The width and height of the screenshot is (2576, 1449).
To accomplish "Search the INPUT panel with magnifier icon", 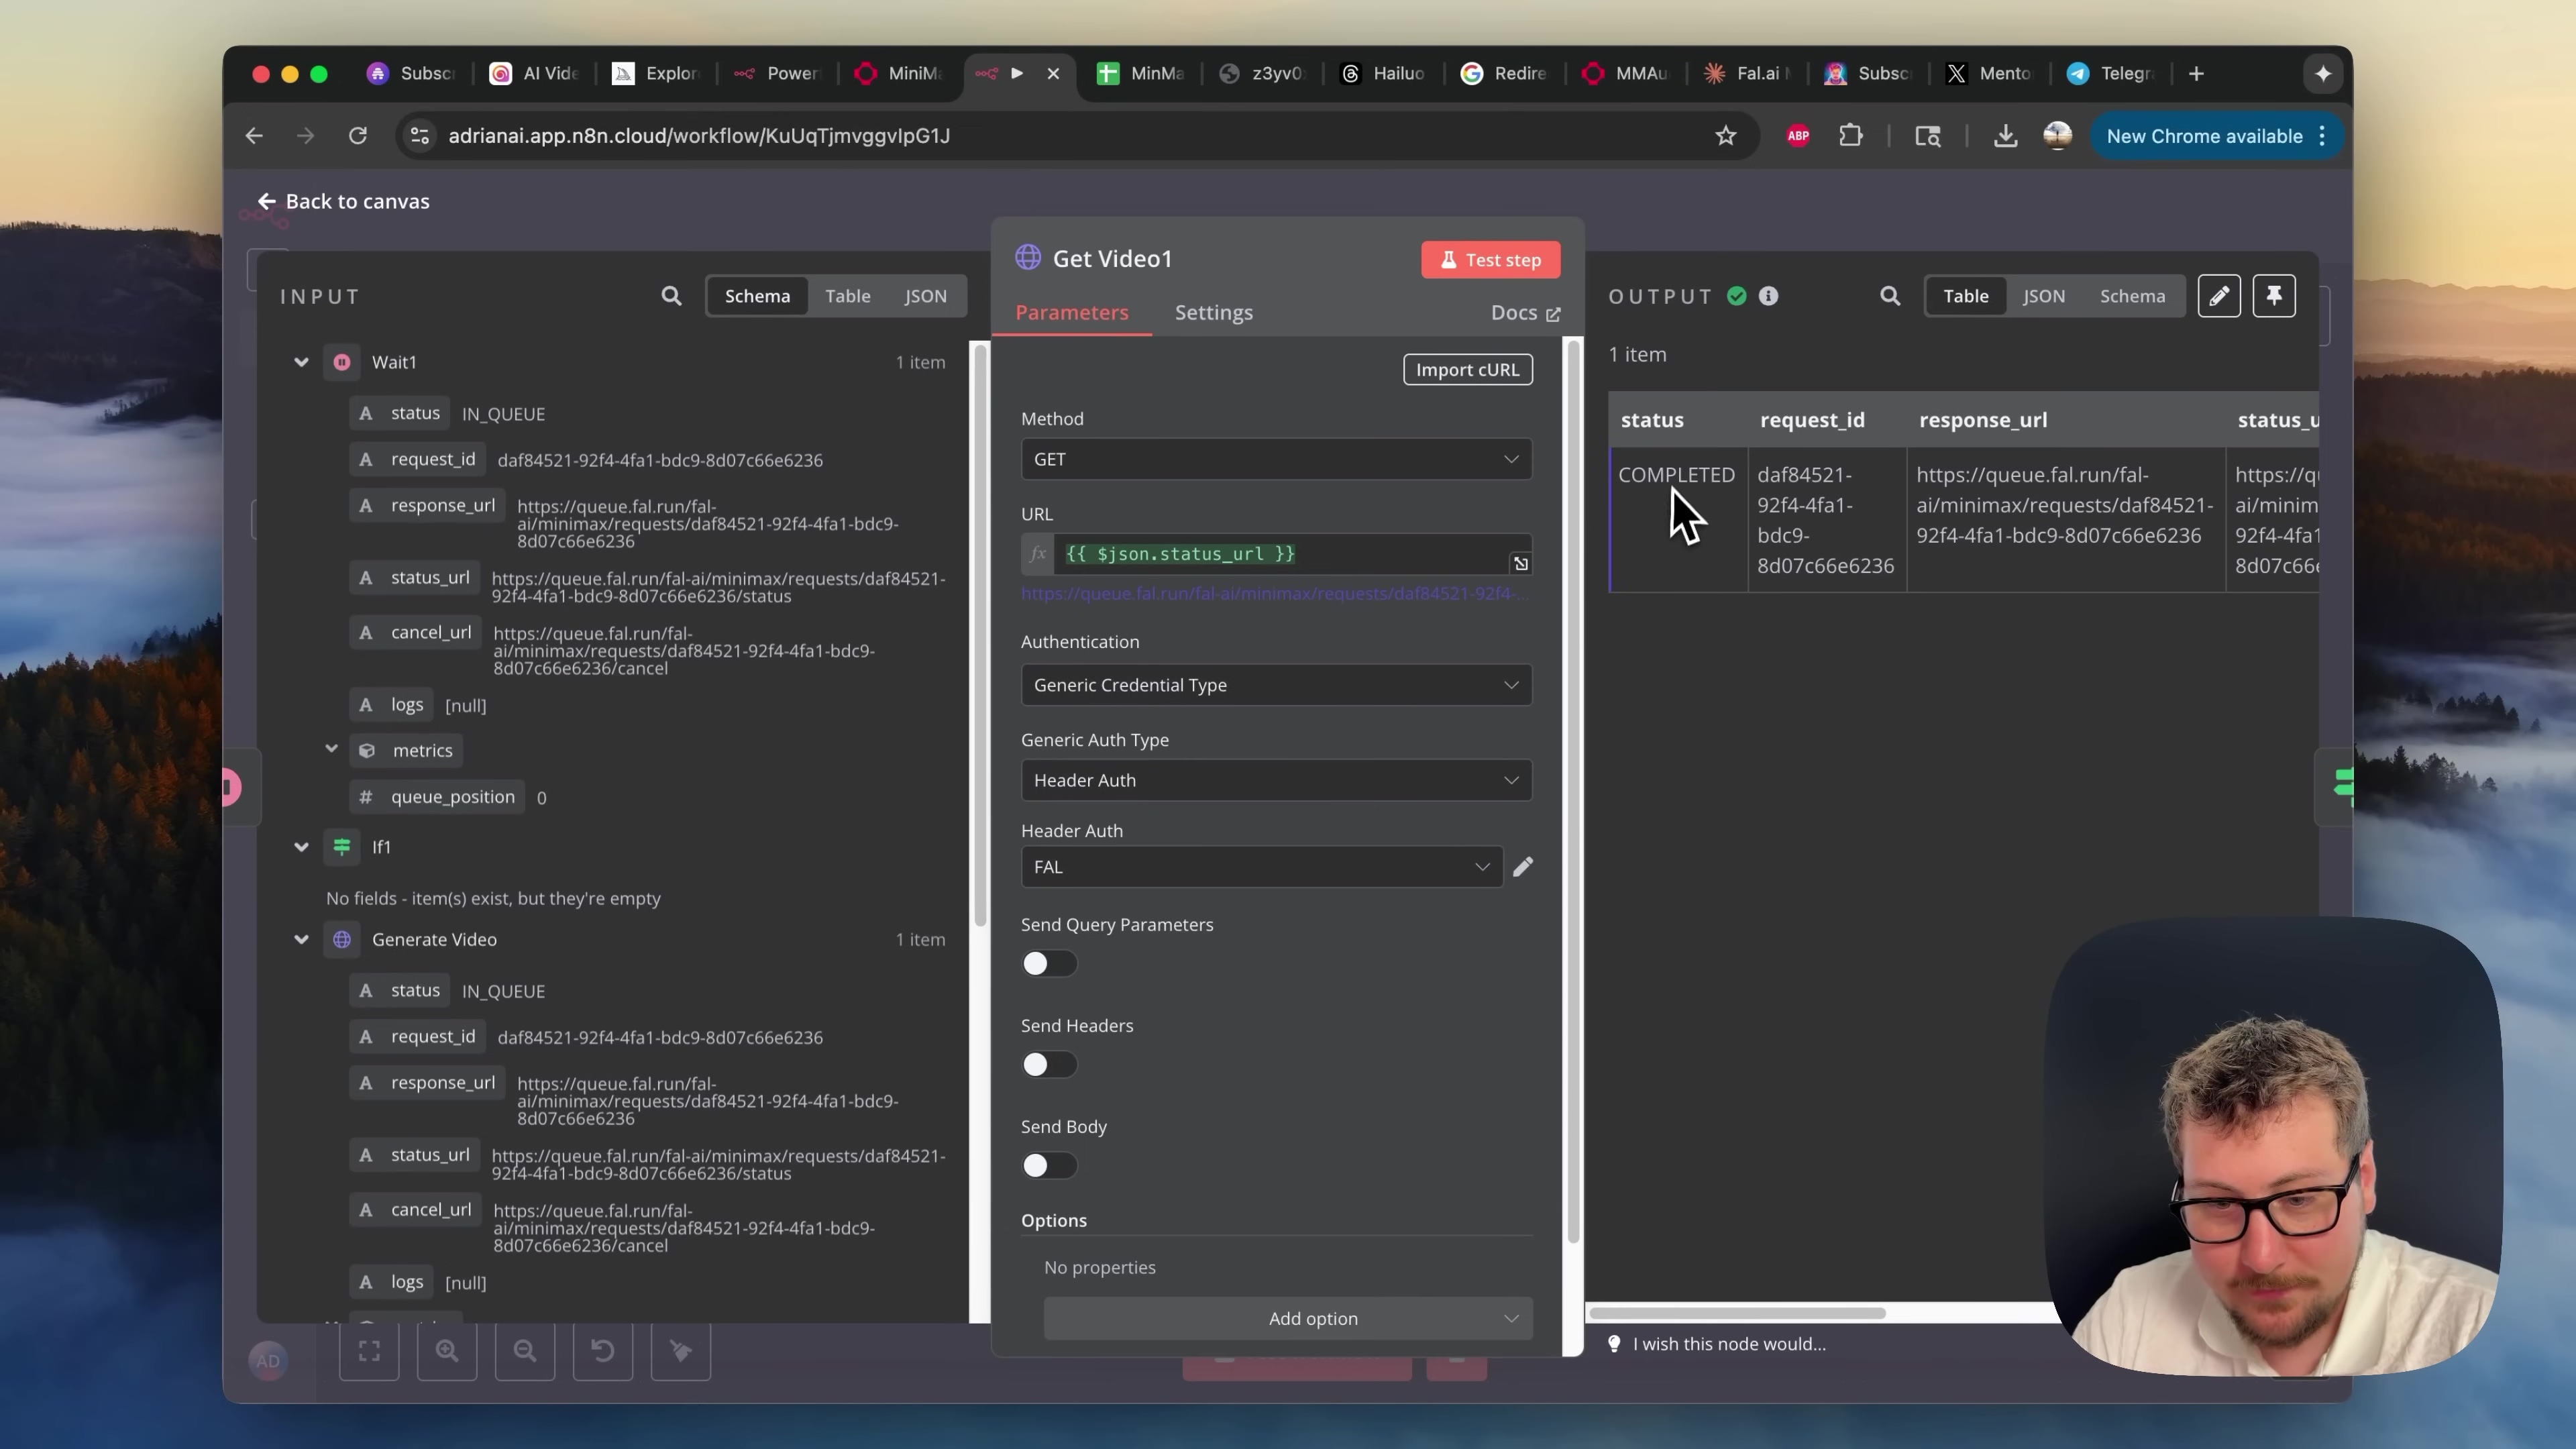I will [671, 296].
